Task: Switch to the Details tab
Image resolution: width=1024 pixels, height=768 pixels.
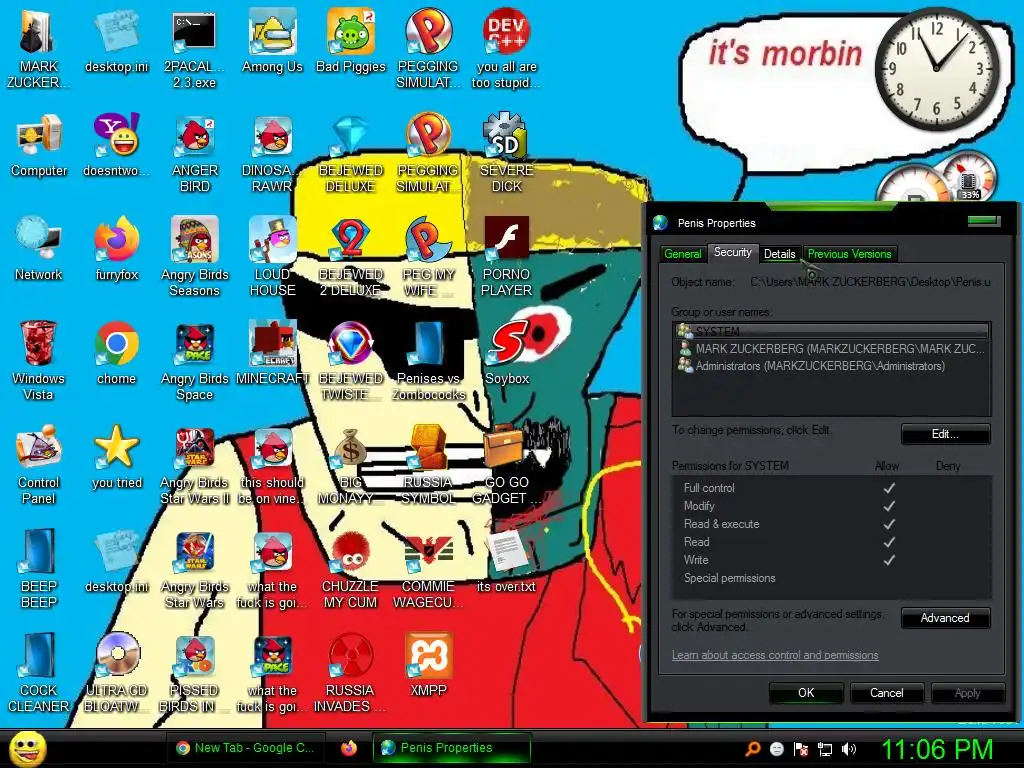Action: [x=780, y=254]
